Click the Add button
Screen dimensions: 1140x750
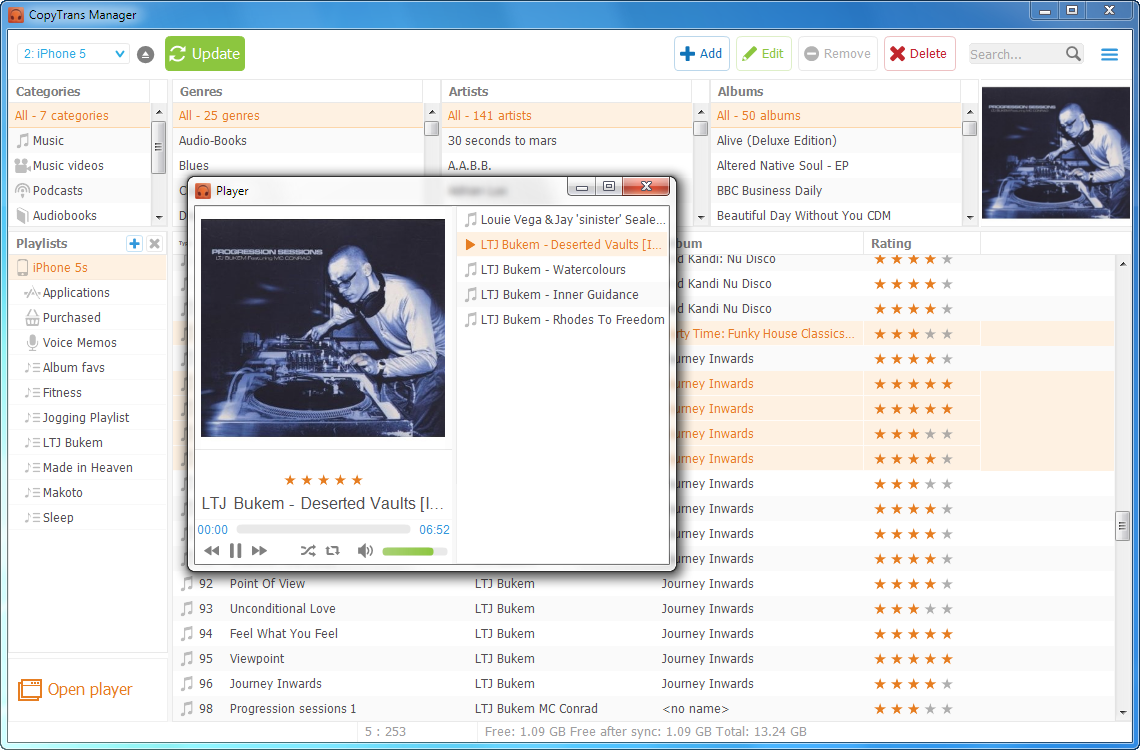click(x=701, y=54)
